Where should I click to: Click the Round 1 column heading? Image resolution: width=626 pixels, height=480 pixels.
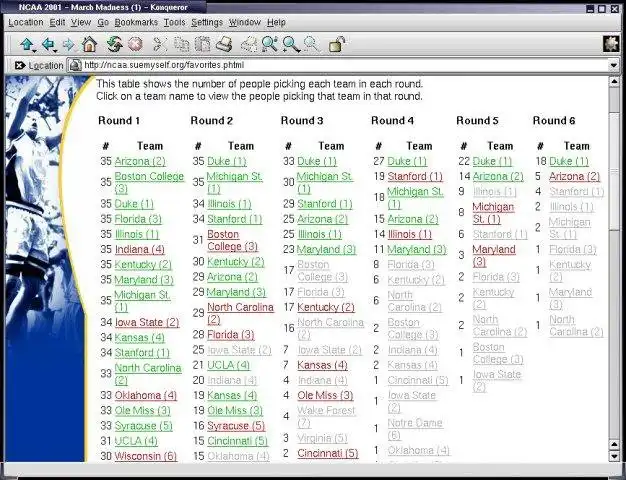click(x=119, y=121)
